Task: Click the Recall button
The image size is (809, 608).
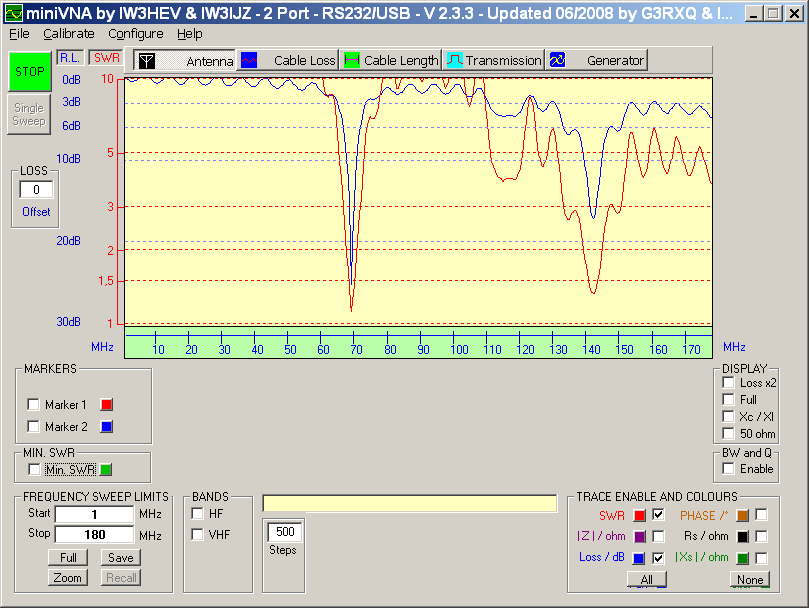Action: pyautogui.click(x=121, y=578)
